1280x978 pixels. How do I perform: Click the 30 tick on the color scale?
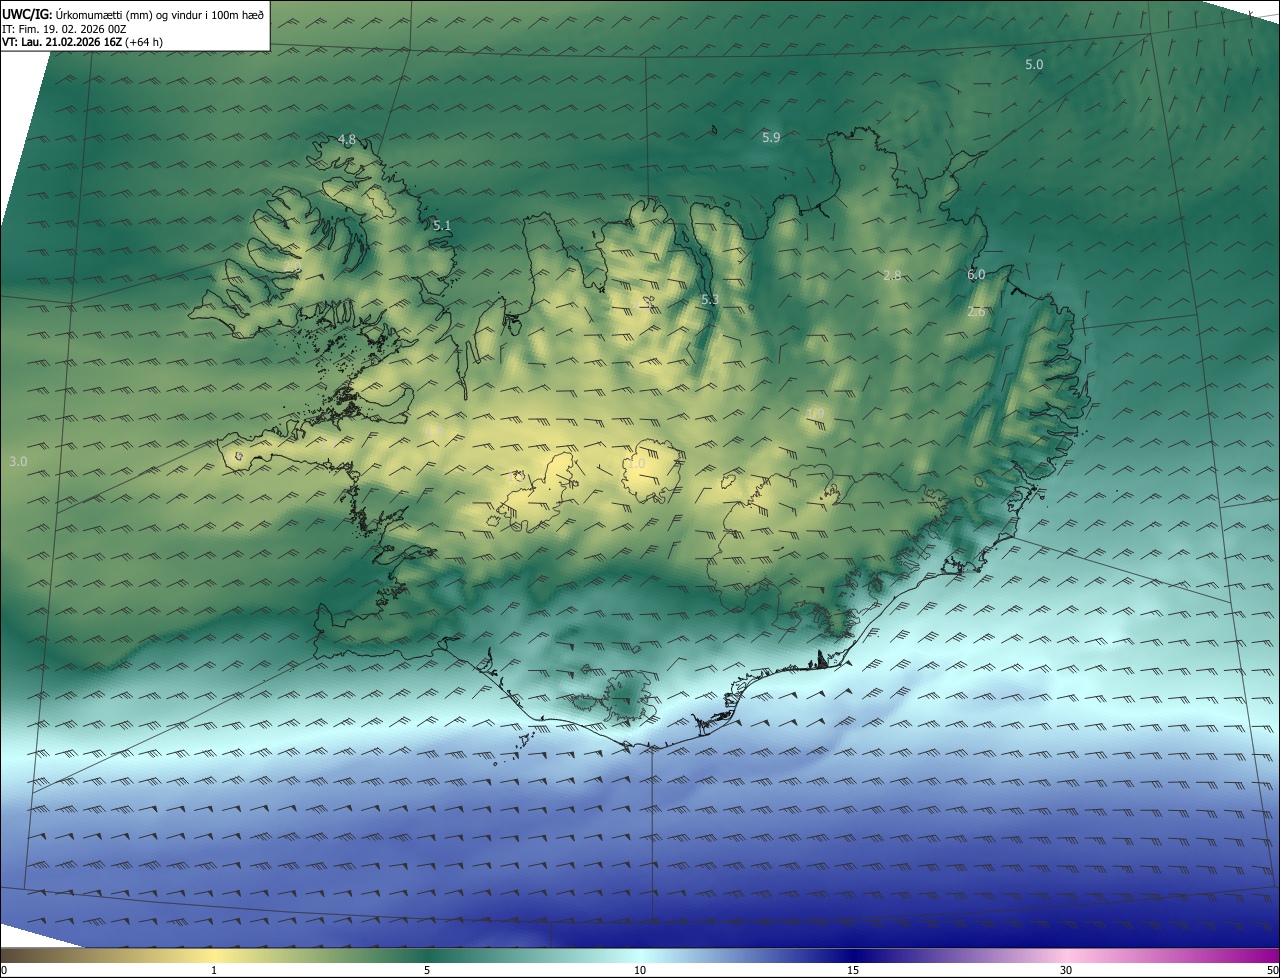coord(1066,970)
